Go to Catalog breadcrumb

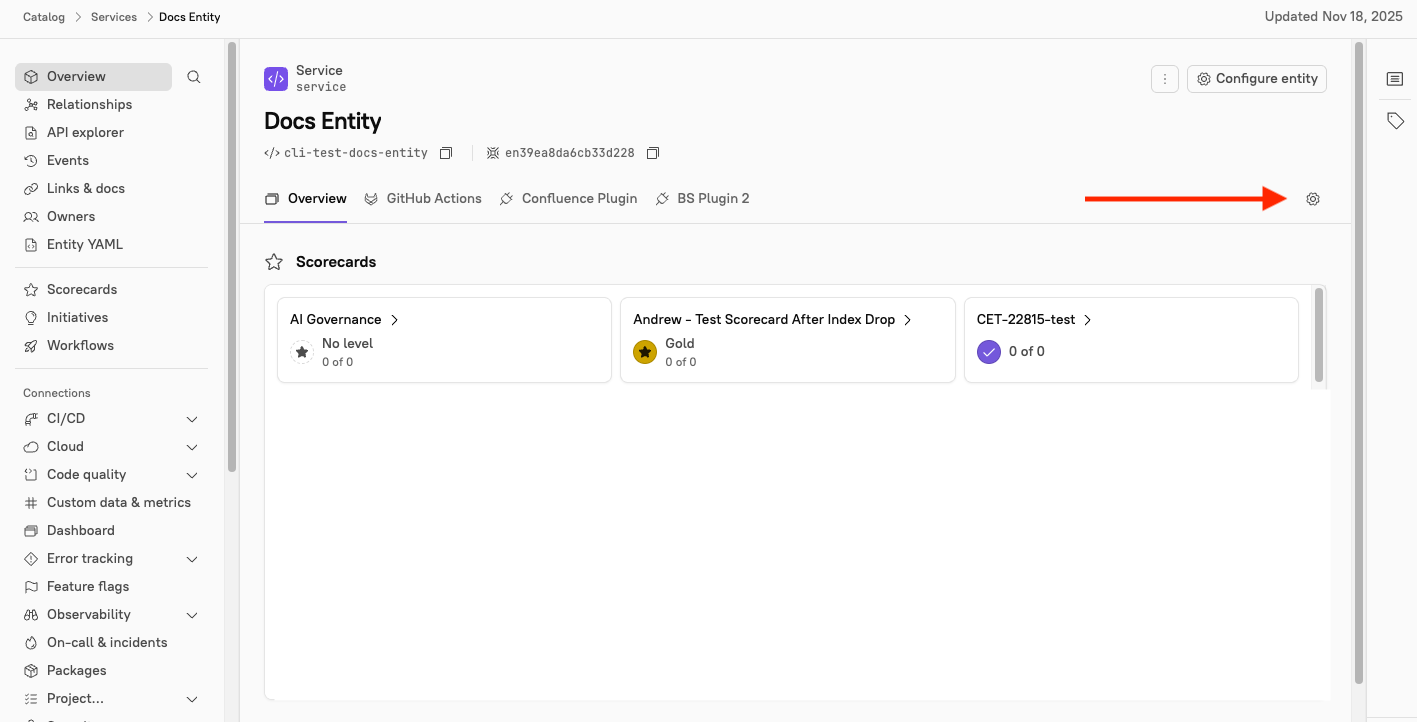pyautogui.click(x=44, y=17)
